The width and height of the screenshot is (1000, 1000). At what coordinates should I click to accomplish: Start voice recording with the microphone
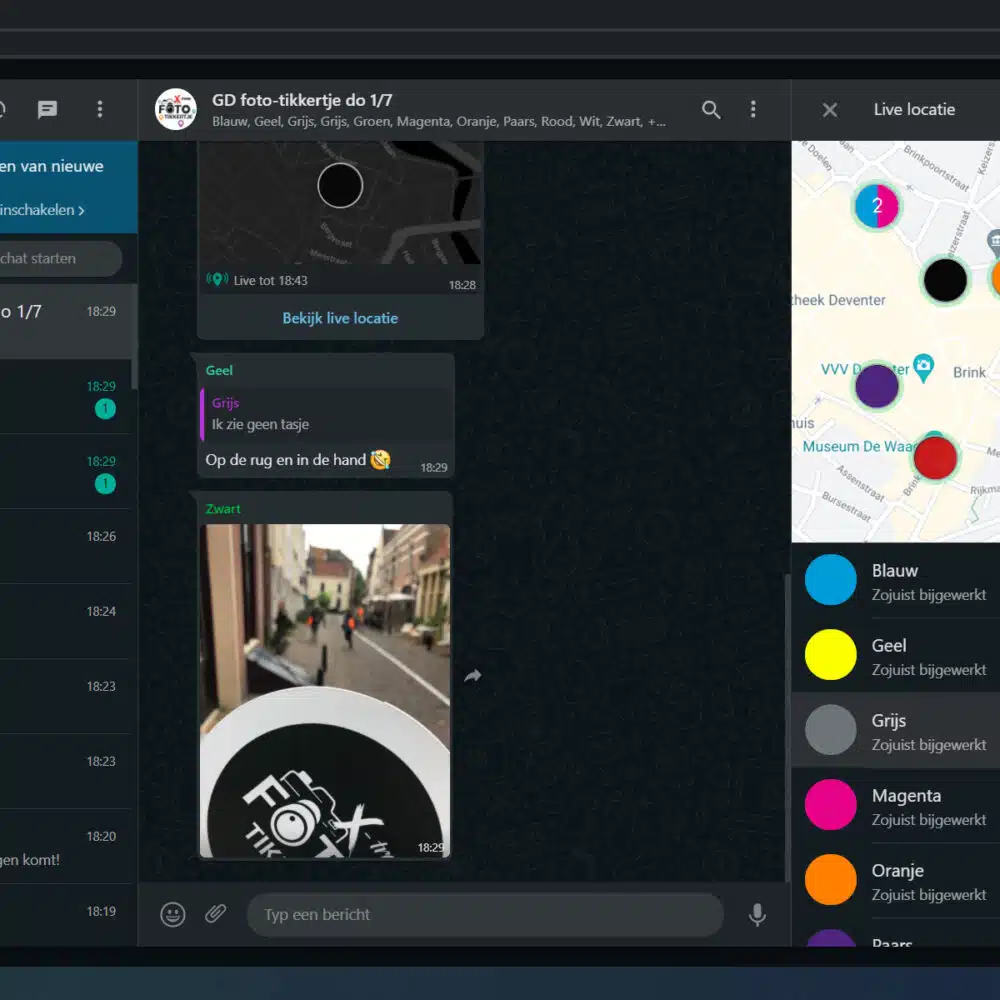pyautogui.click(x=757, y=914)
